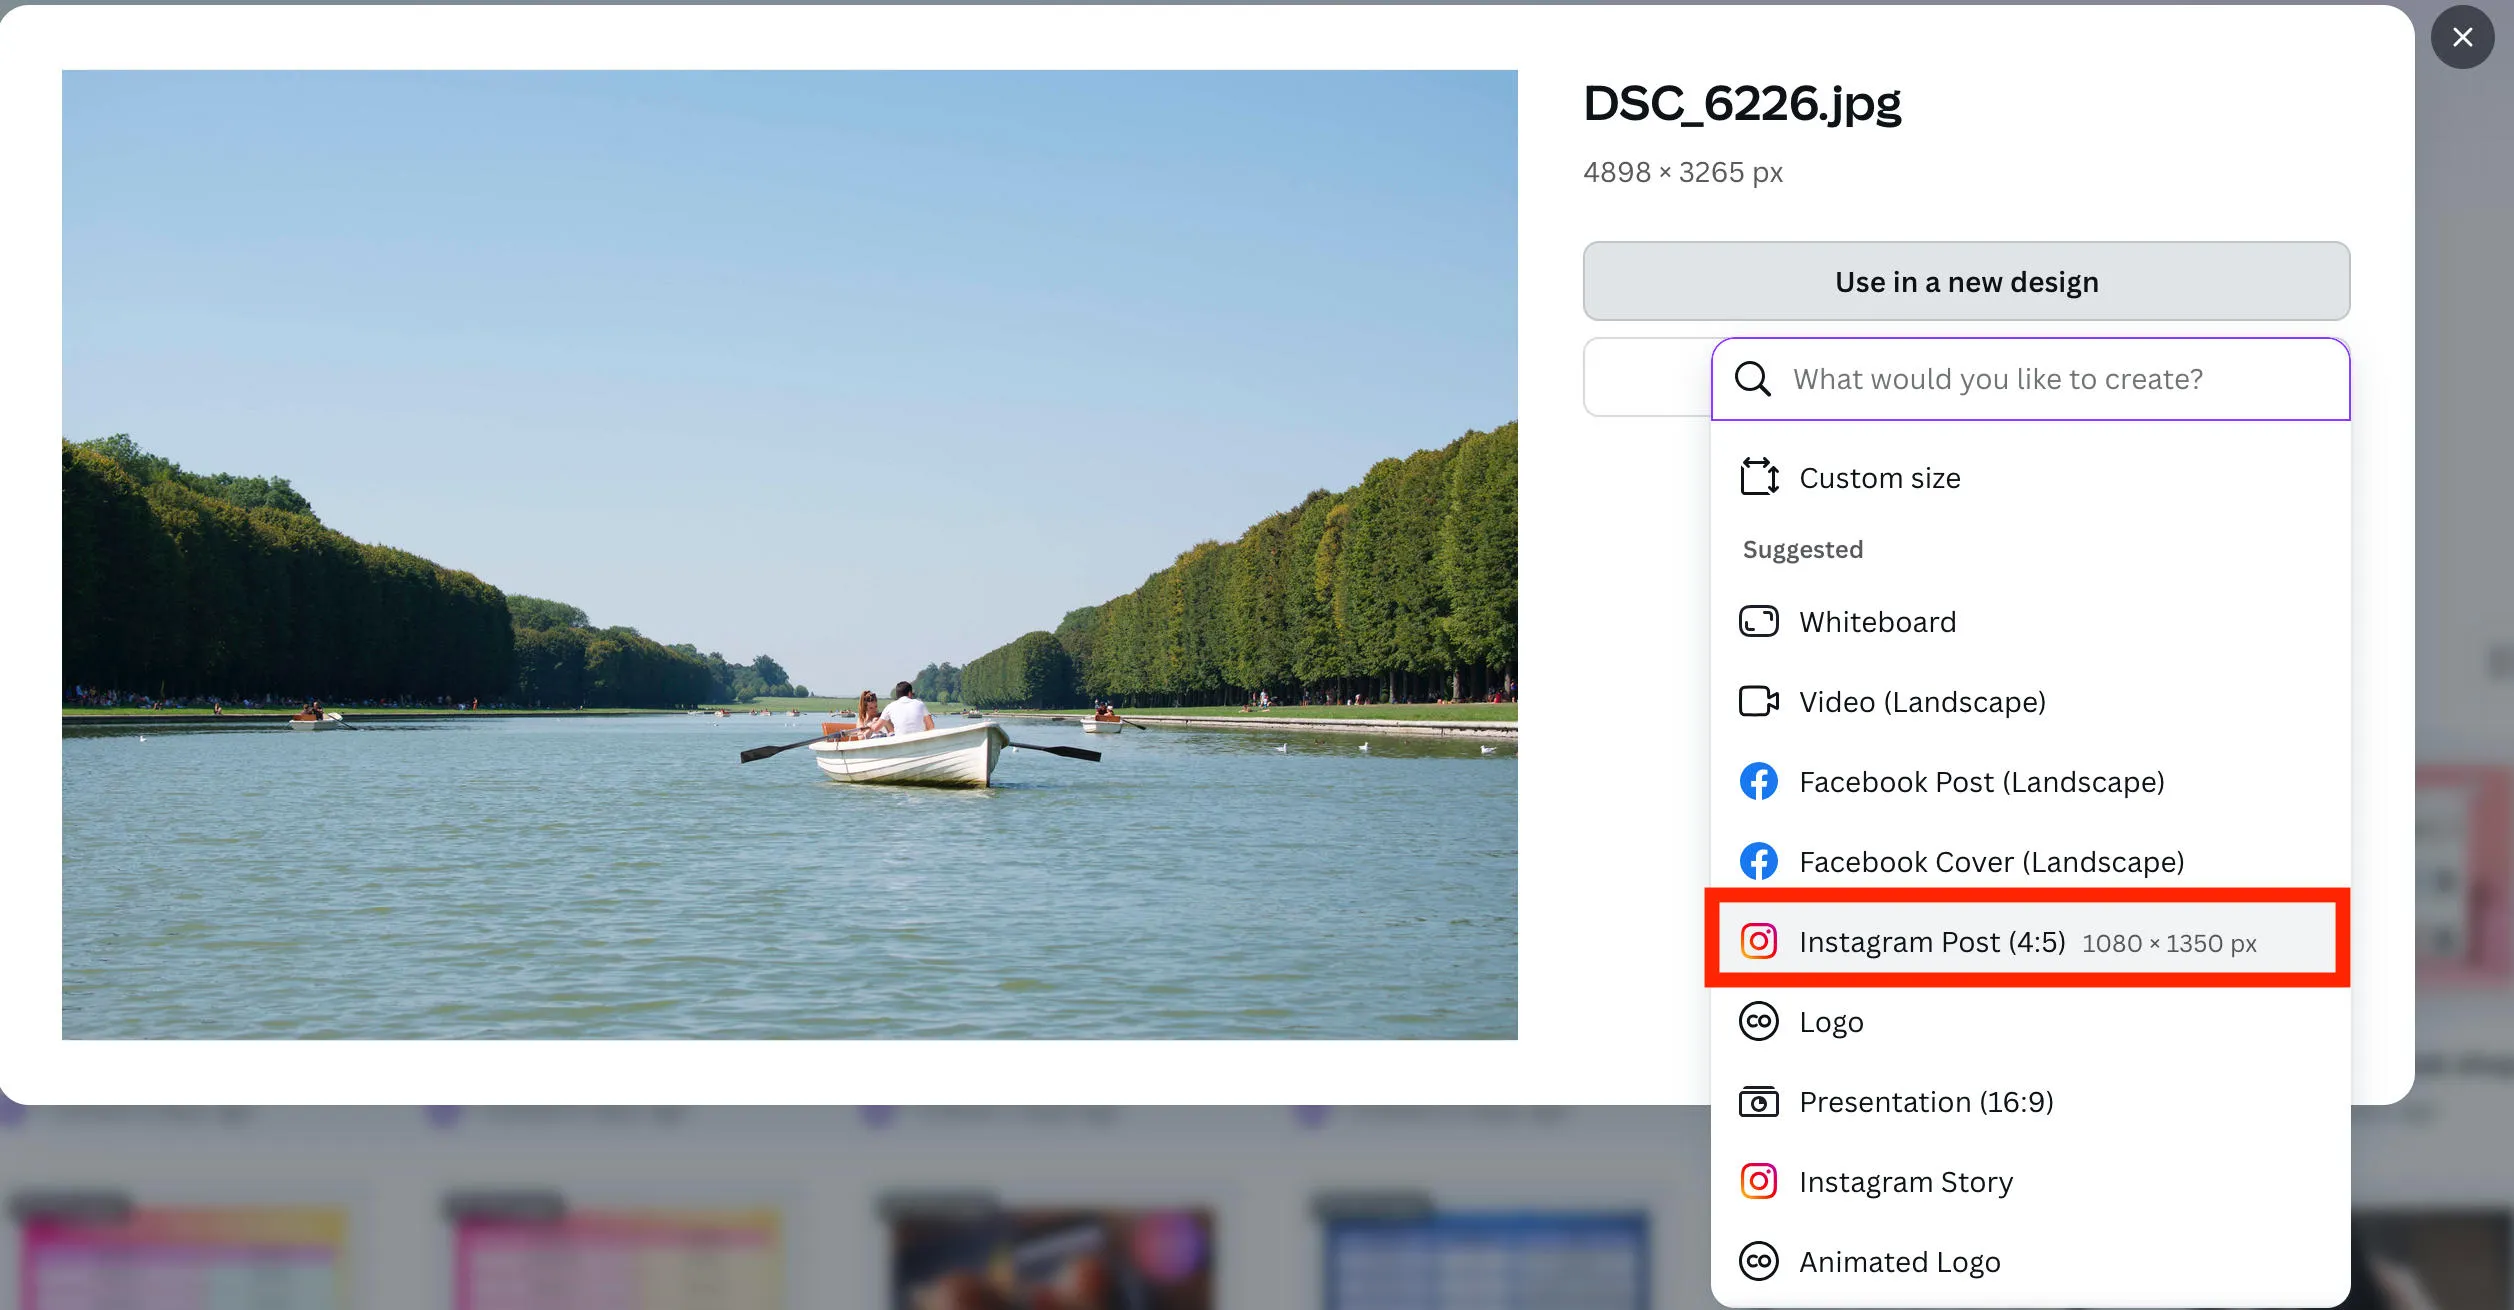Click the Instagram Post 4:5 icon
Image resolution: width=2514 pixels, height=1310 pixels.
click(x=1759, y=941)
